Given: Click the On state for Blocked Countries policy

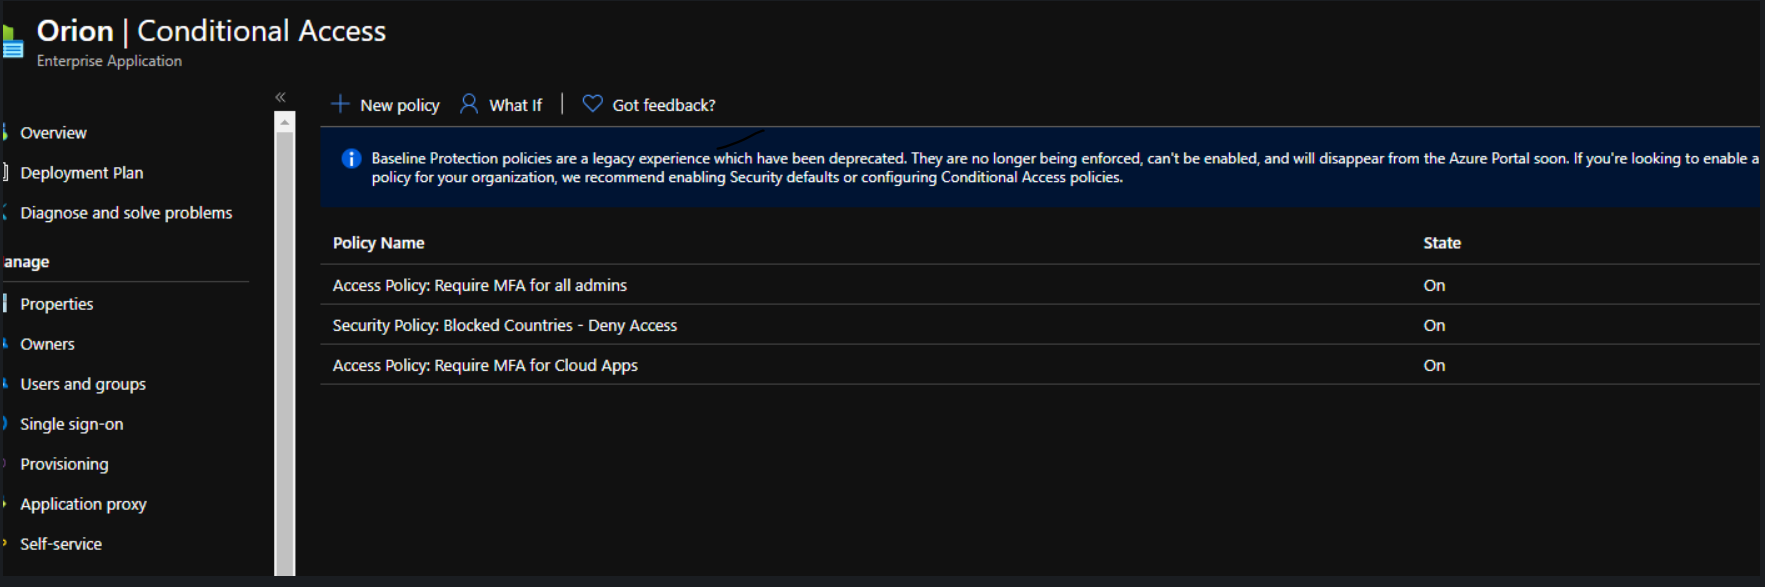Looking at the screenshot, I should [x=1434, y=325].
